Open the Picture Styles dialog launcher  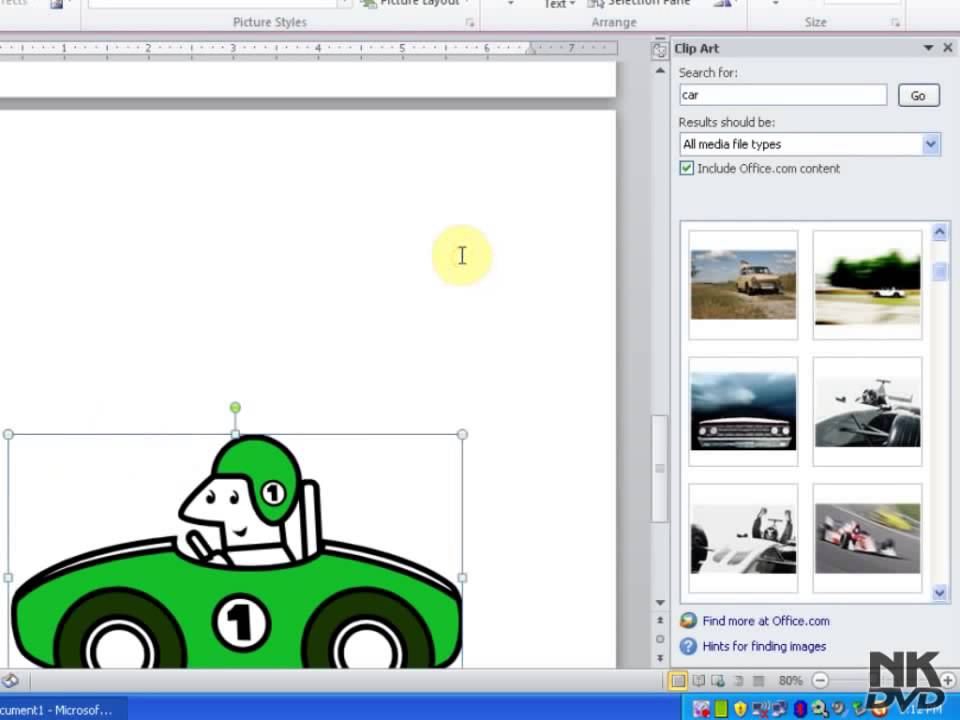coord(470,23)
